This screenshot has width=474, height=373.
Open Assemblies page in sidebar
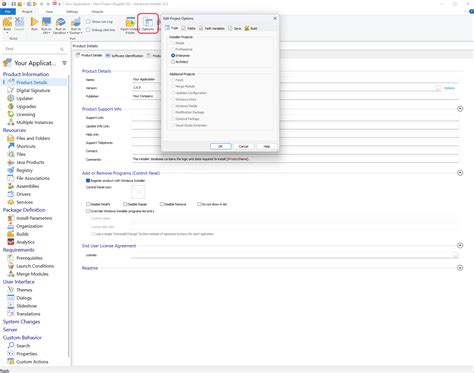pyautogui.click(x=28, y=186)
